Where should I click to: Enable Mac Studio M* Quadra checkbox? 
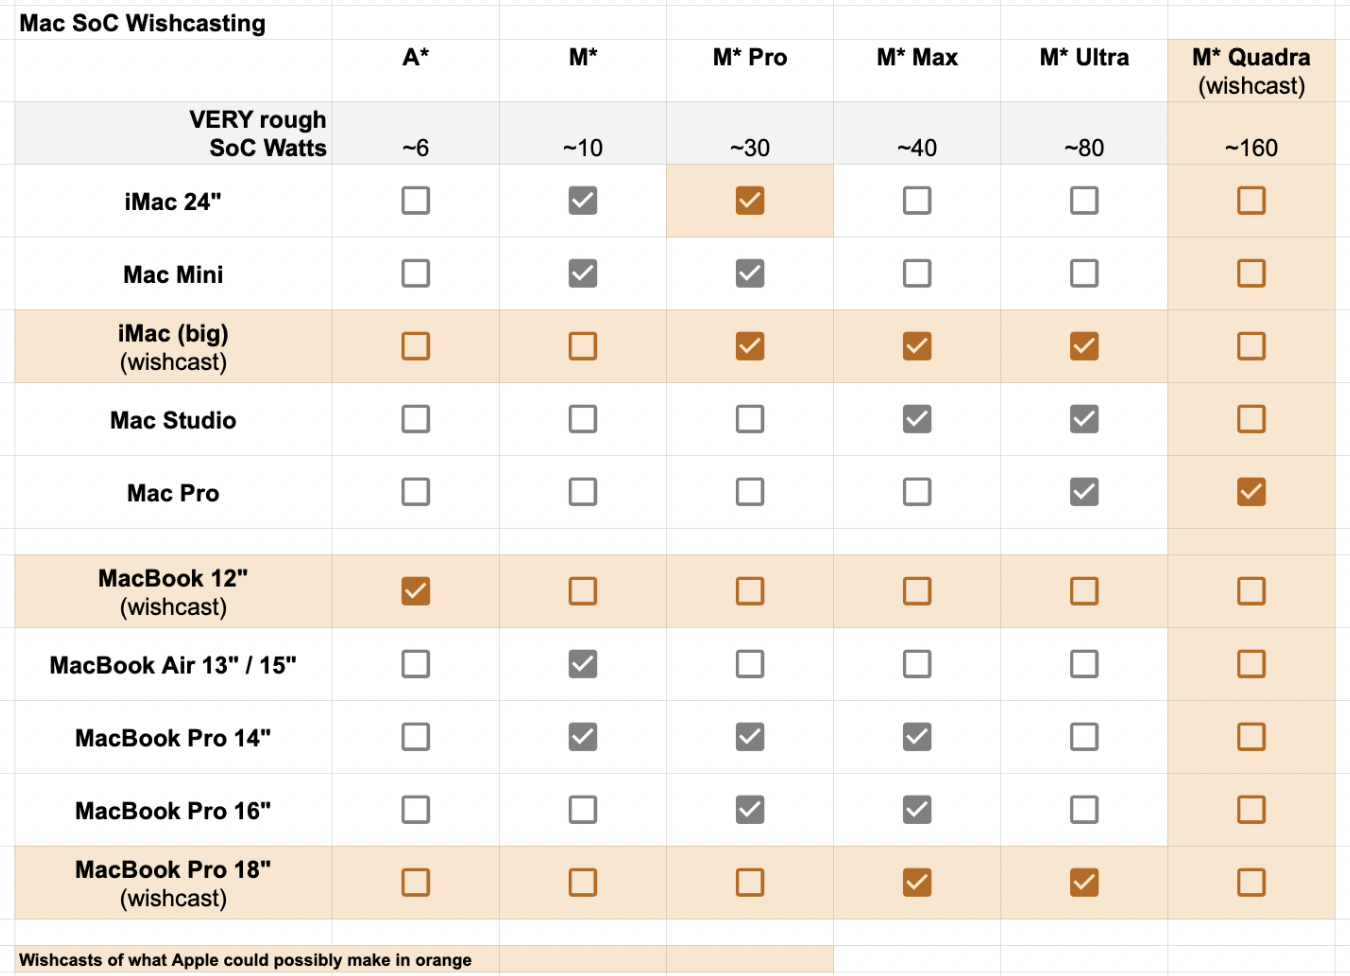click(1251, 420)
